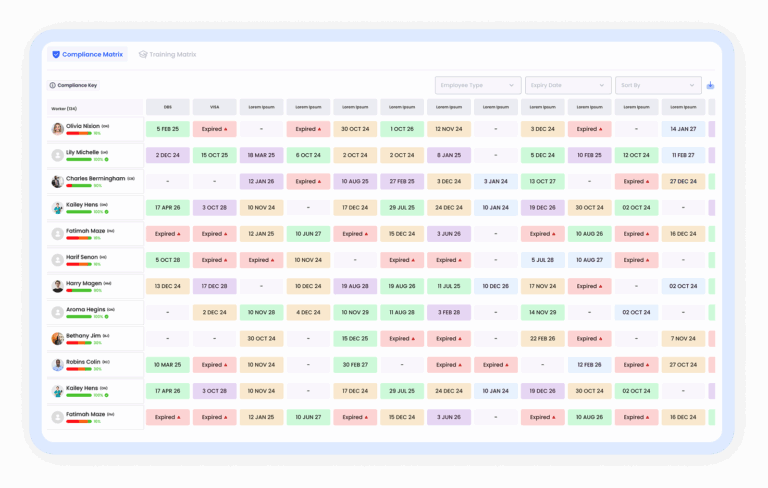Image resolution: width=768 pixels, height=488 pixels.
Task: Select the Compliance Matrix tab
Action: [x=88, y=54]
